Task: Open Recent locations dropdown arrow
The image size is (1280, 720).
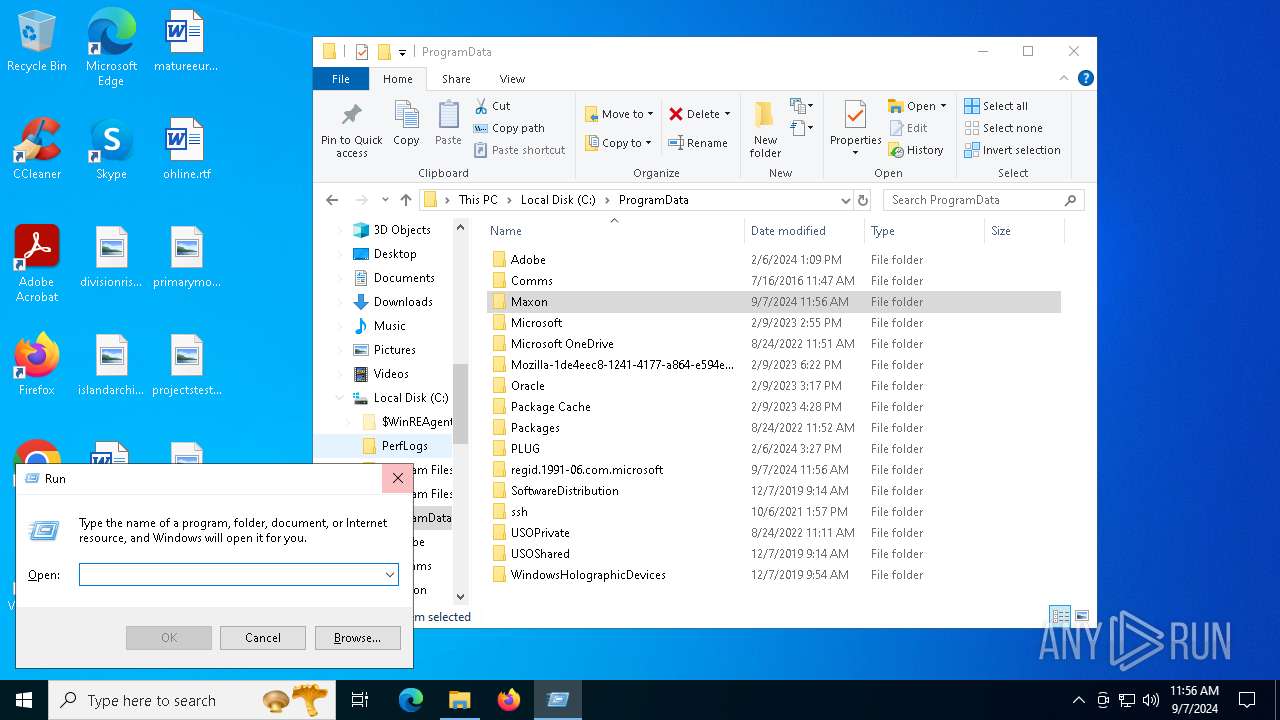Action: (384, 200)
